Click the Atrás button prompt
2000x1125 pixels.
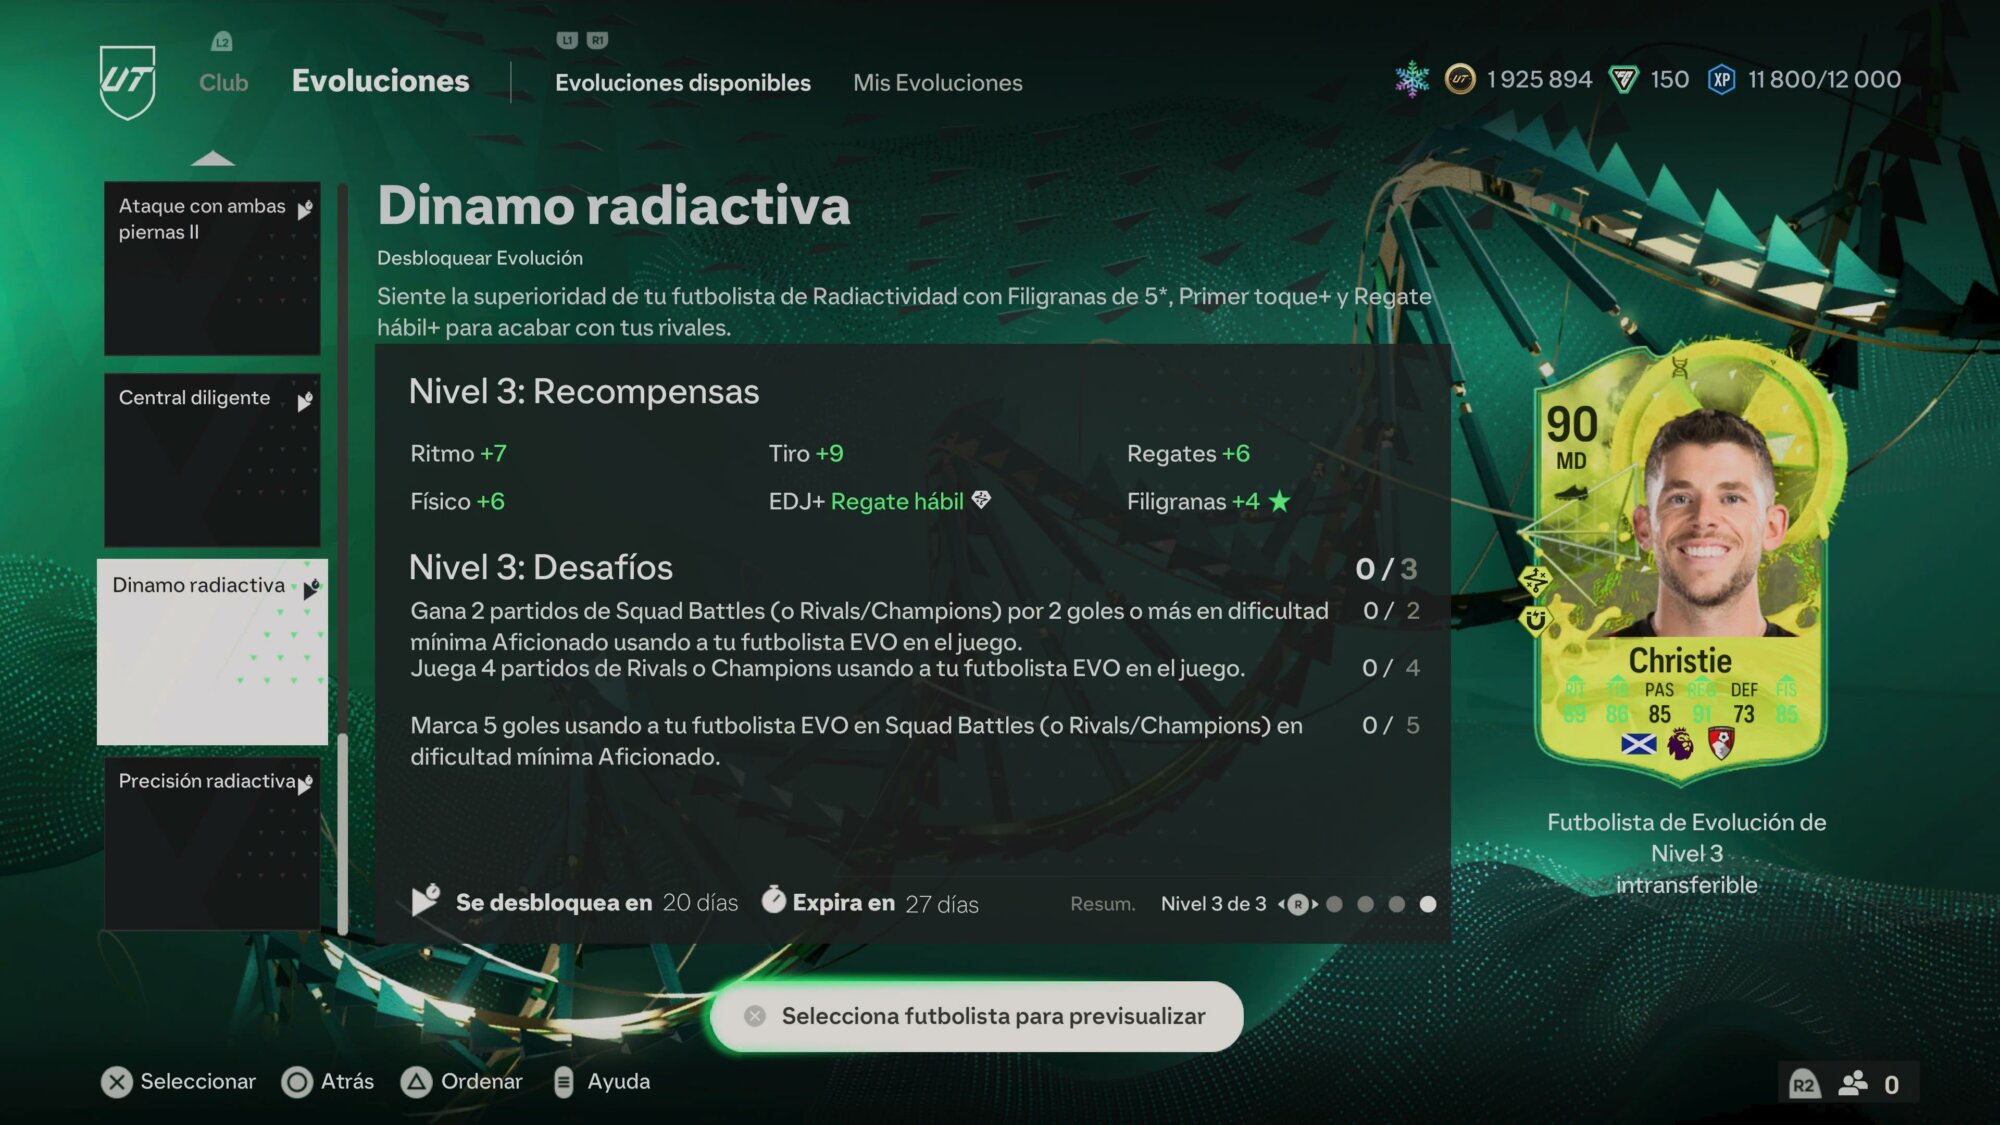click(328, 1082)
